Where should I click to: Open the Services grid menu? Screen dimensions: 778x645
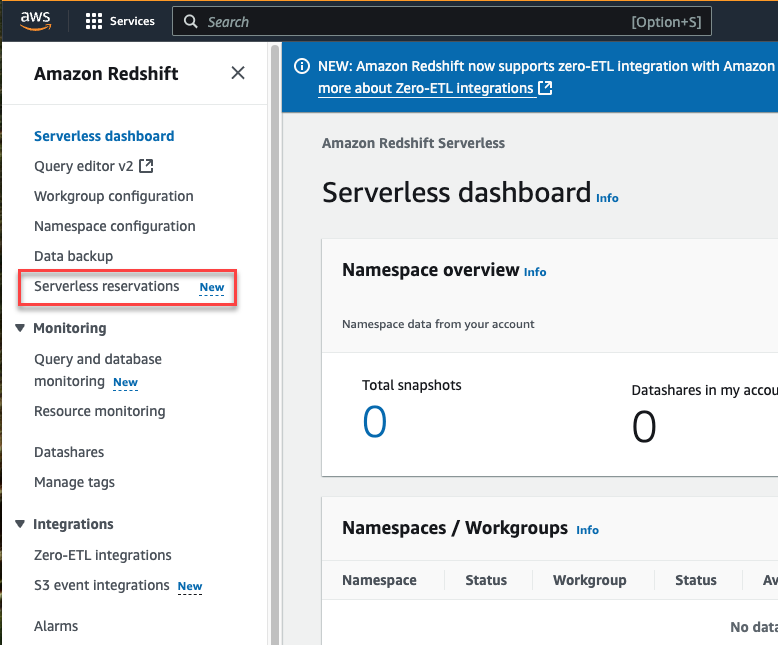pos(95,21)
